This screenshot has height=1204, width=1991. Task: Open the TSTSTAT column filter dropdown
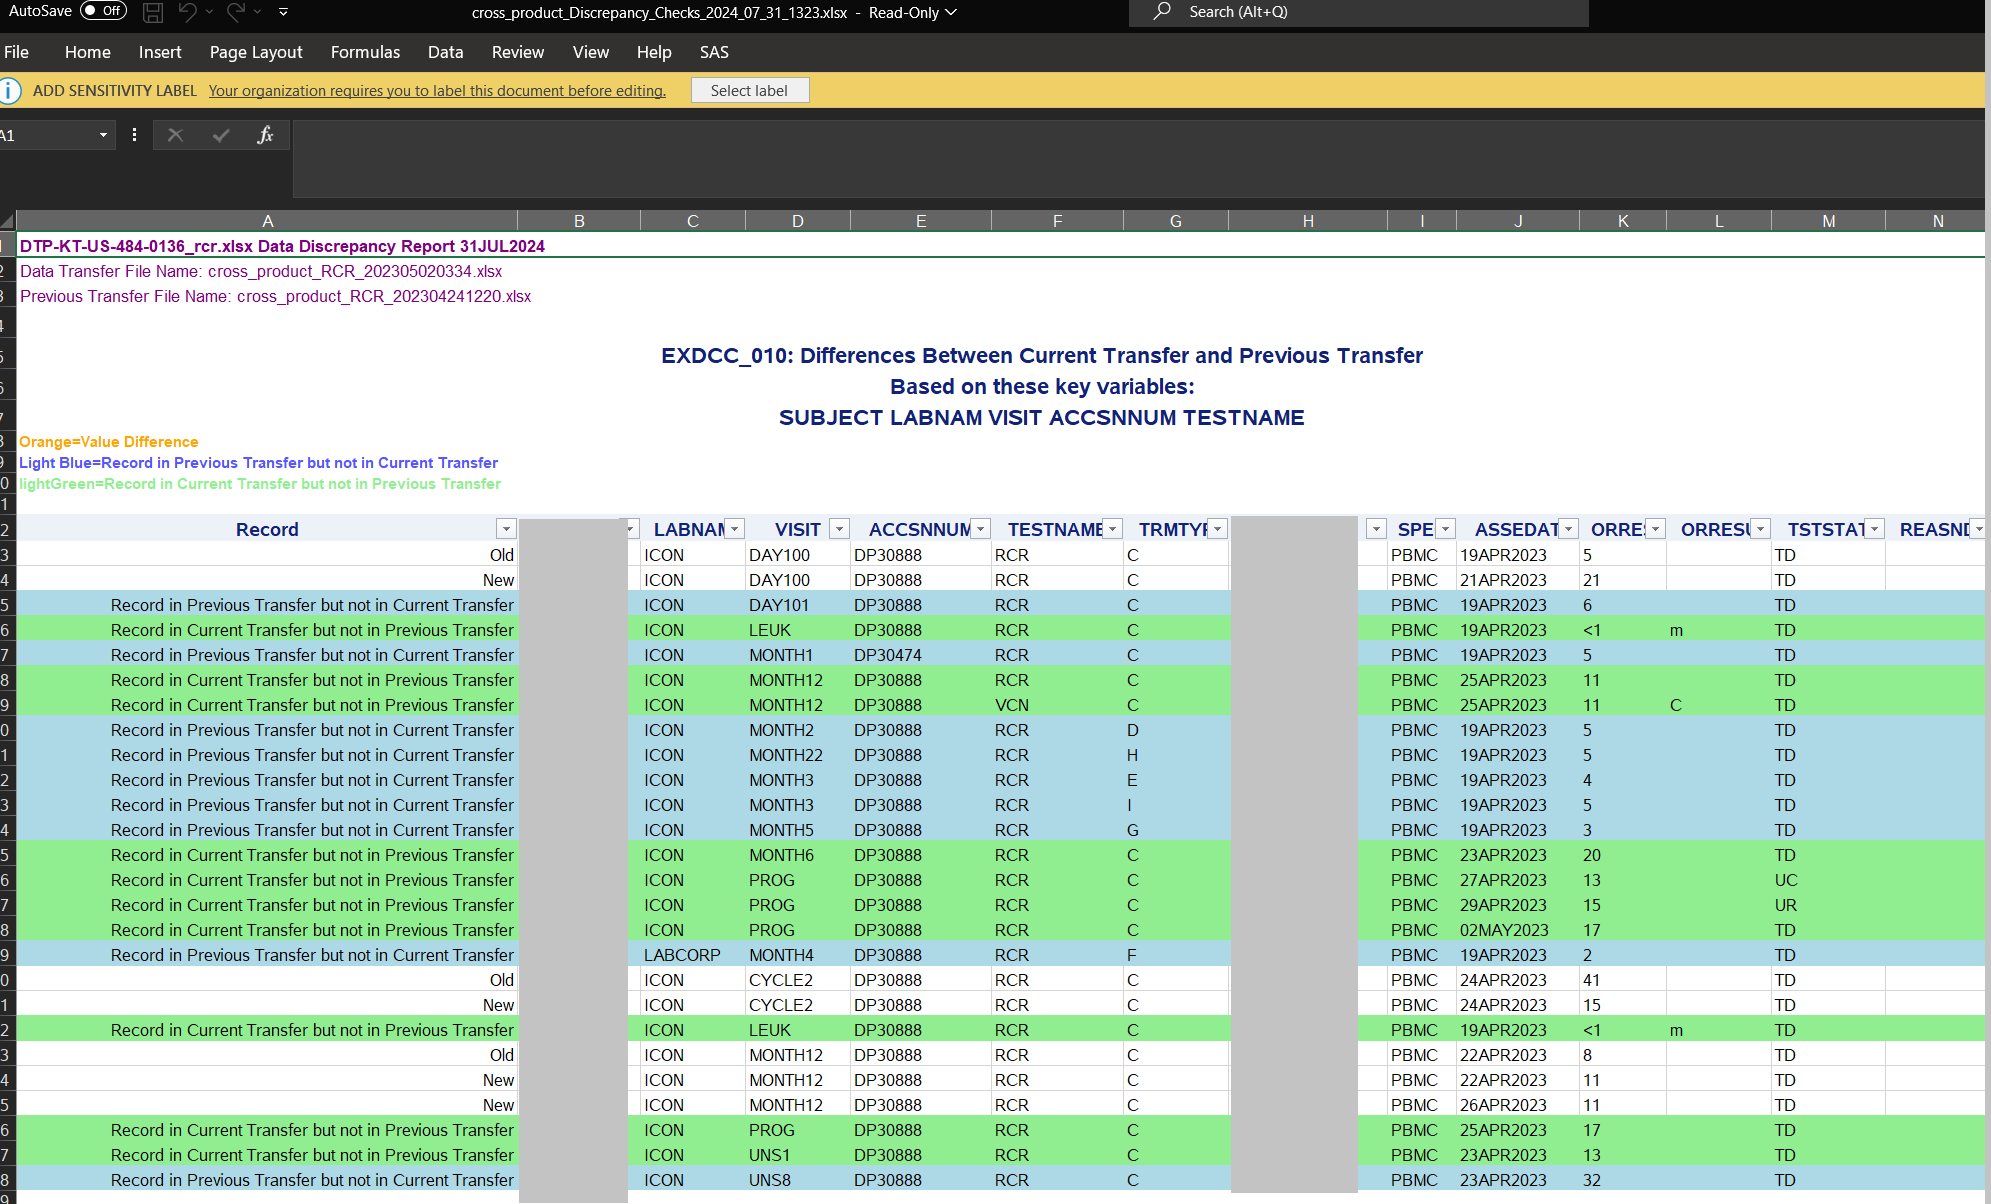click(1873, 528)
